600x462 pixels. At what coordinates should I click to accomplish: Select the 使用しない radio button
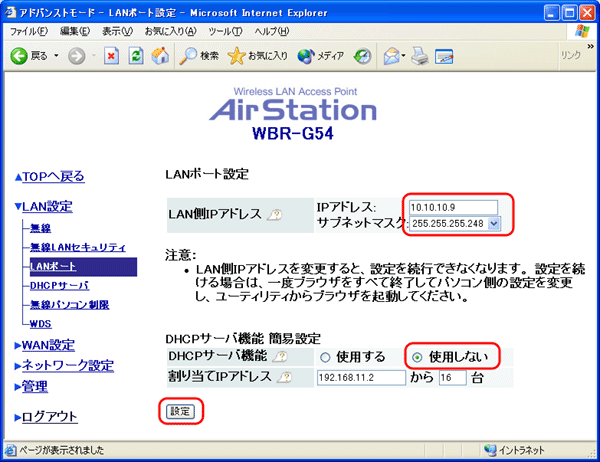(x=417, y=358)
